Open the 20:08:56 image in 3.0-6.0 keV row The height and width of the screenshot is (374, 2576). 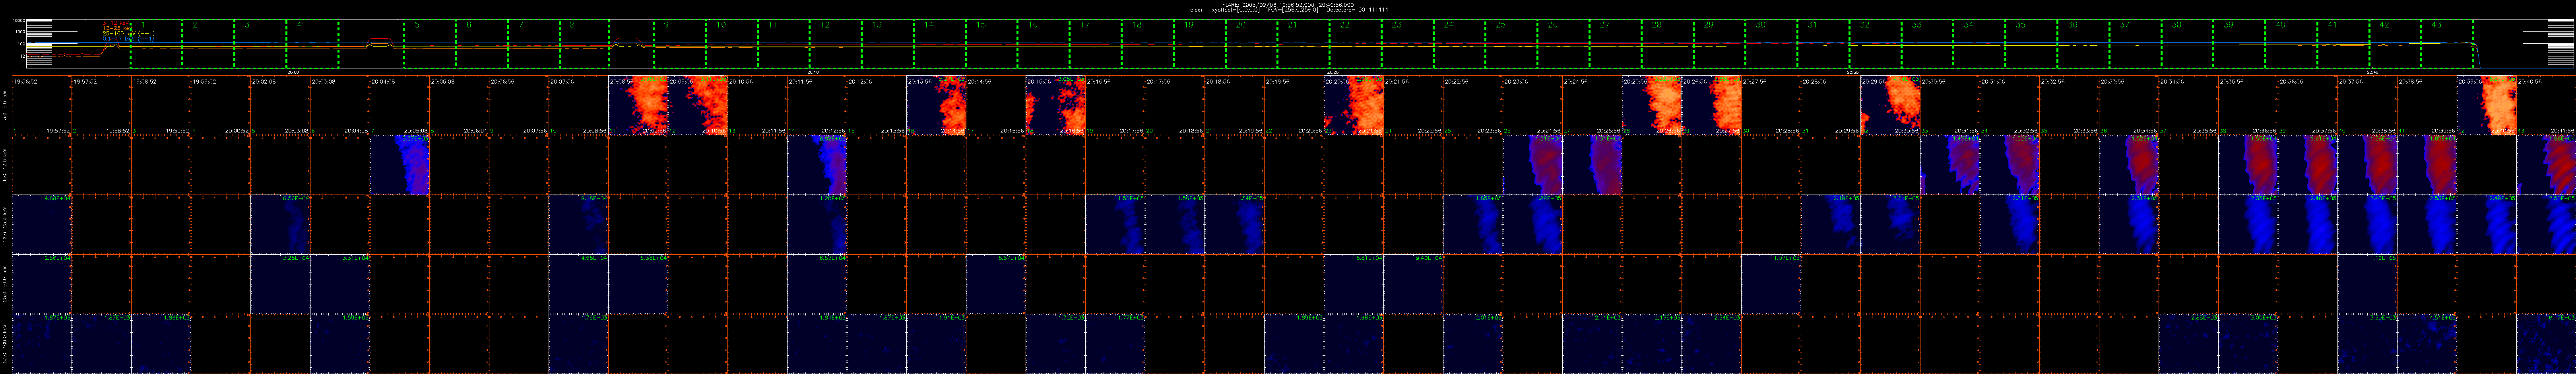638,106
